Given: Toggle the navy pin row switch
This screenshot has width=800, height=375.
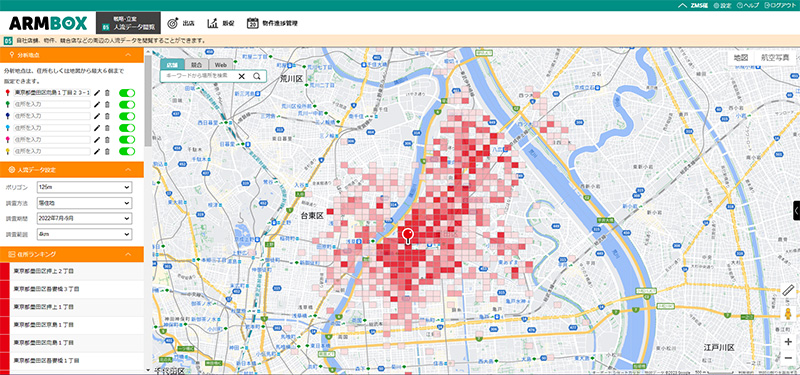Looking at the screenshot, I should coord(127,116).
